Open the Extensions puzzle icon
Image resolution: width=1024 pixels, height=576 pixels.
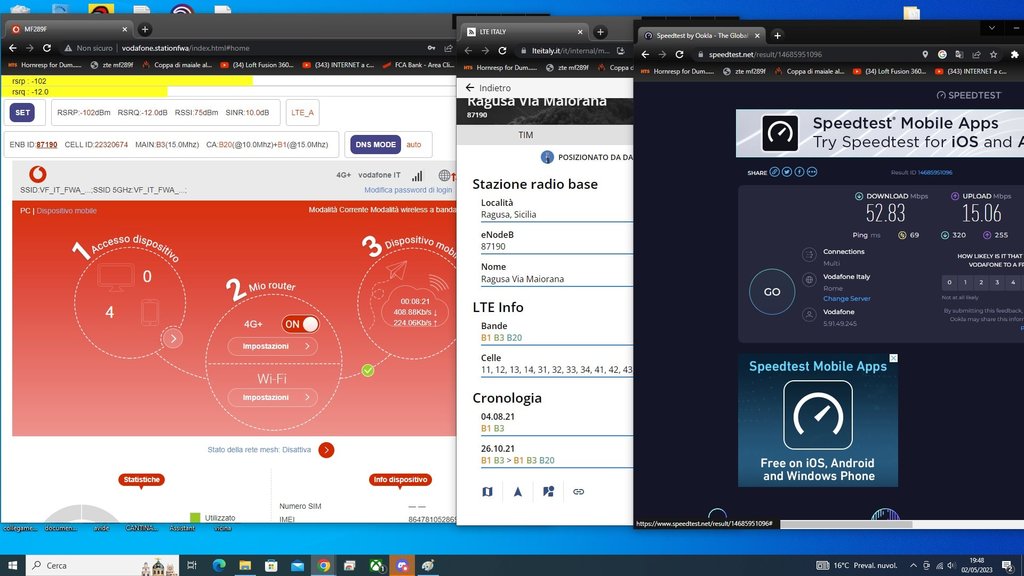click(x=1014, y=54)
